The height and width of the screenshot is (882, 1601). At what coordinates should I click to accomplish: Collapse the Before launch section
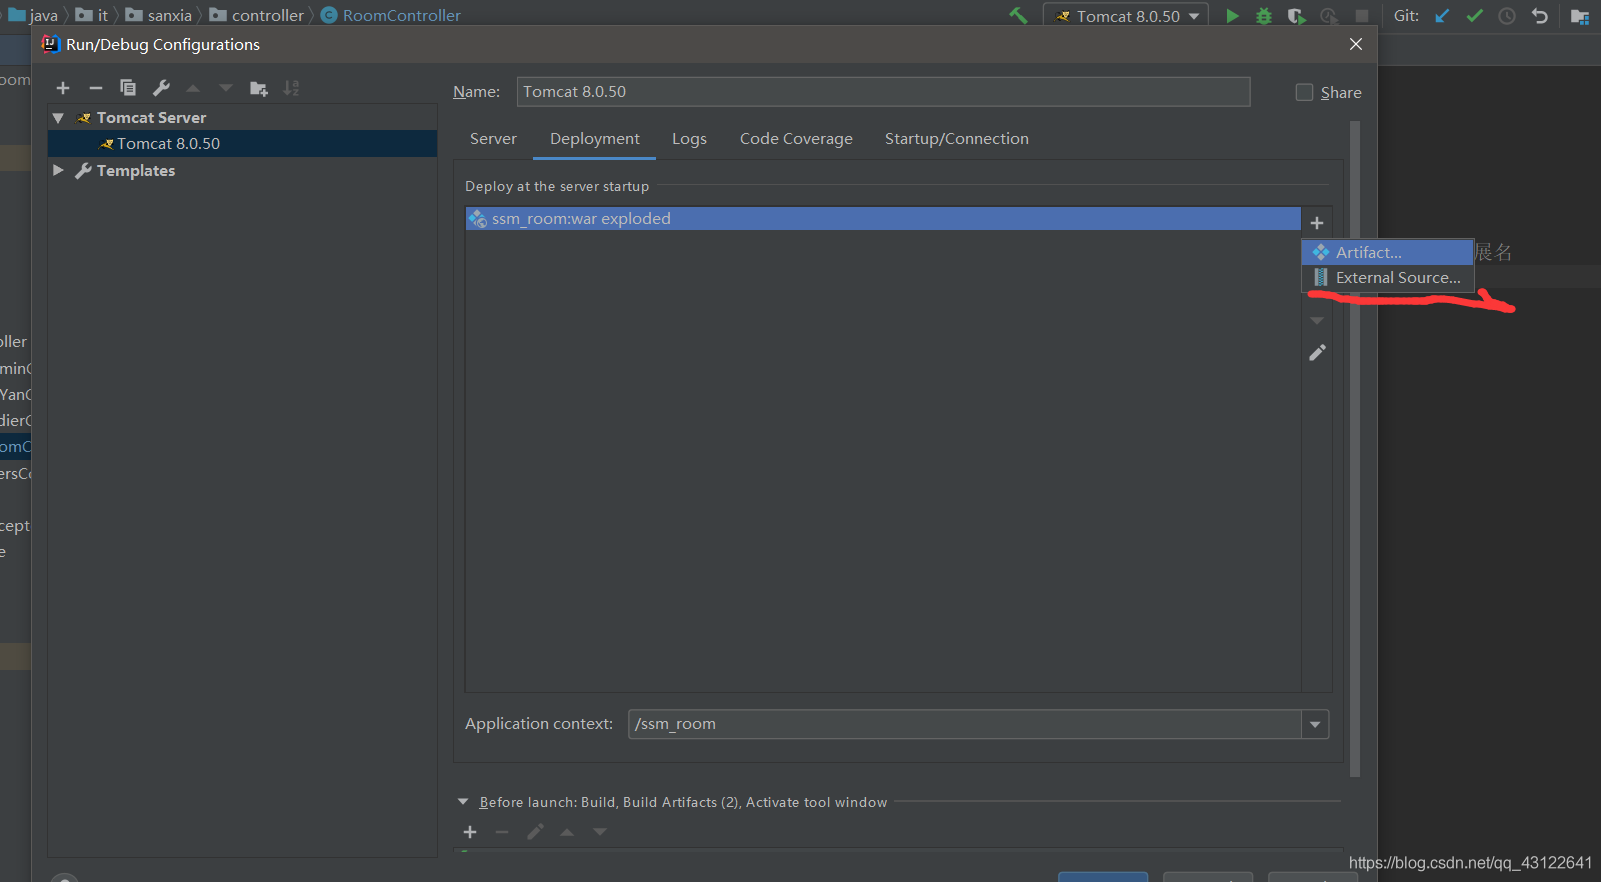coord(463,802)
